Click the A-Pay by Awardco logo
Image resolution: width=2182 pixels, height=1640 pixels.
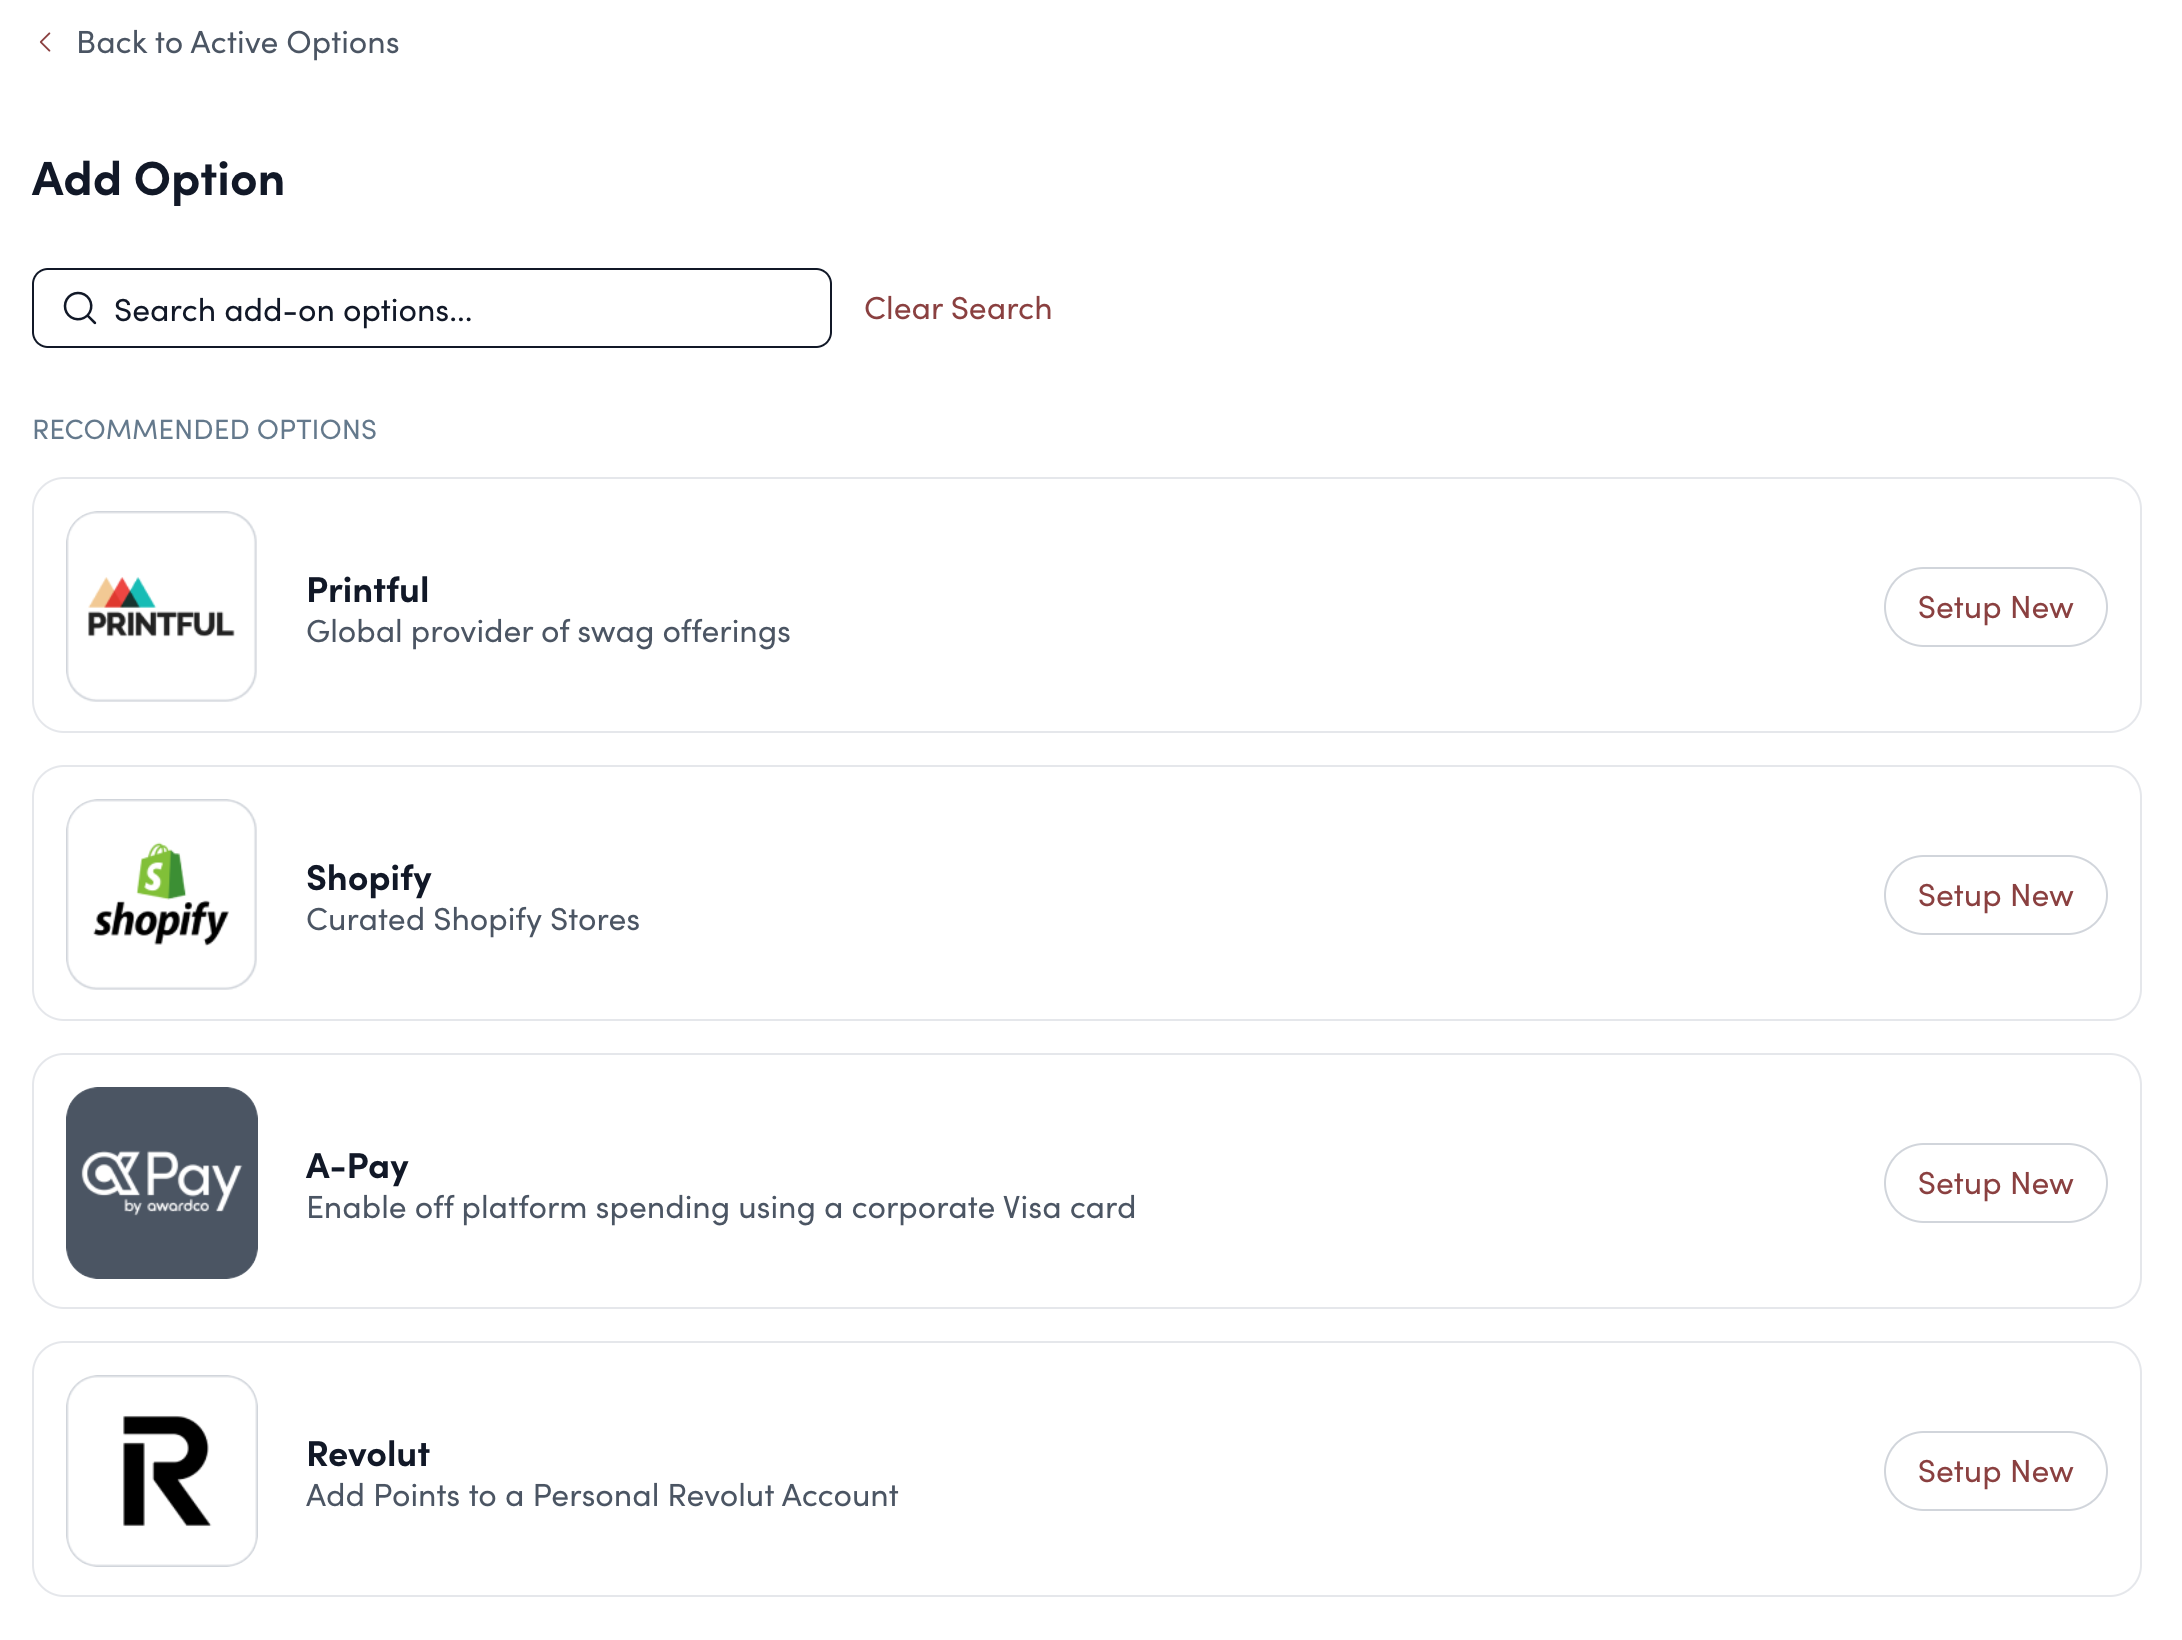(161, 1182)
